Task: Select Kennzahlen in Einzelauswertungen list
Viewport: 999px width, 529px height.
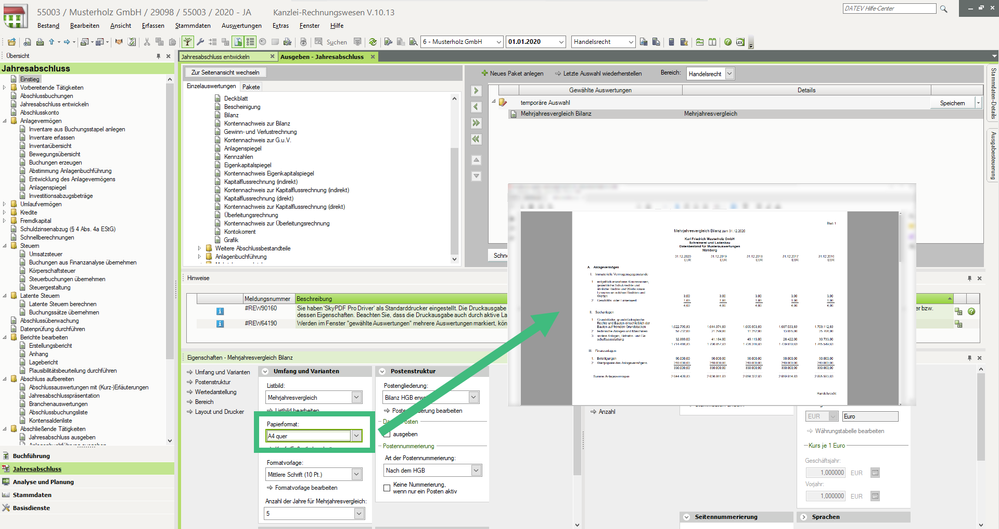Action: (x=238, y=157)
